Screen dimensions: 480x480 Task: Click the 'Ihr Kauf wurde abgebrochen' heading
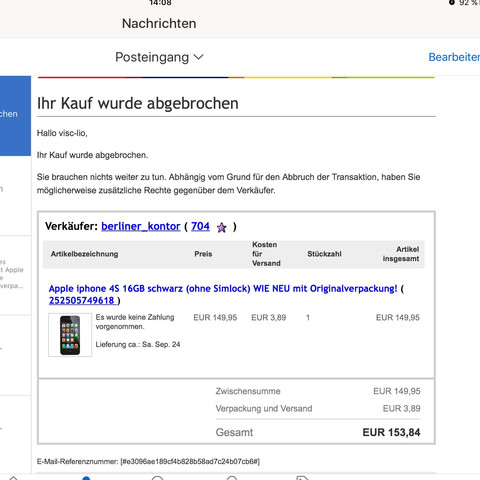[x=138, y=103]
